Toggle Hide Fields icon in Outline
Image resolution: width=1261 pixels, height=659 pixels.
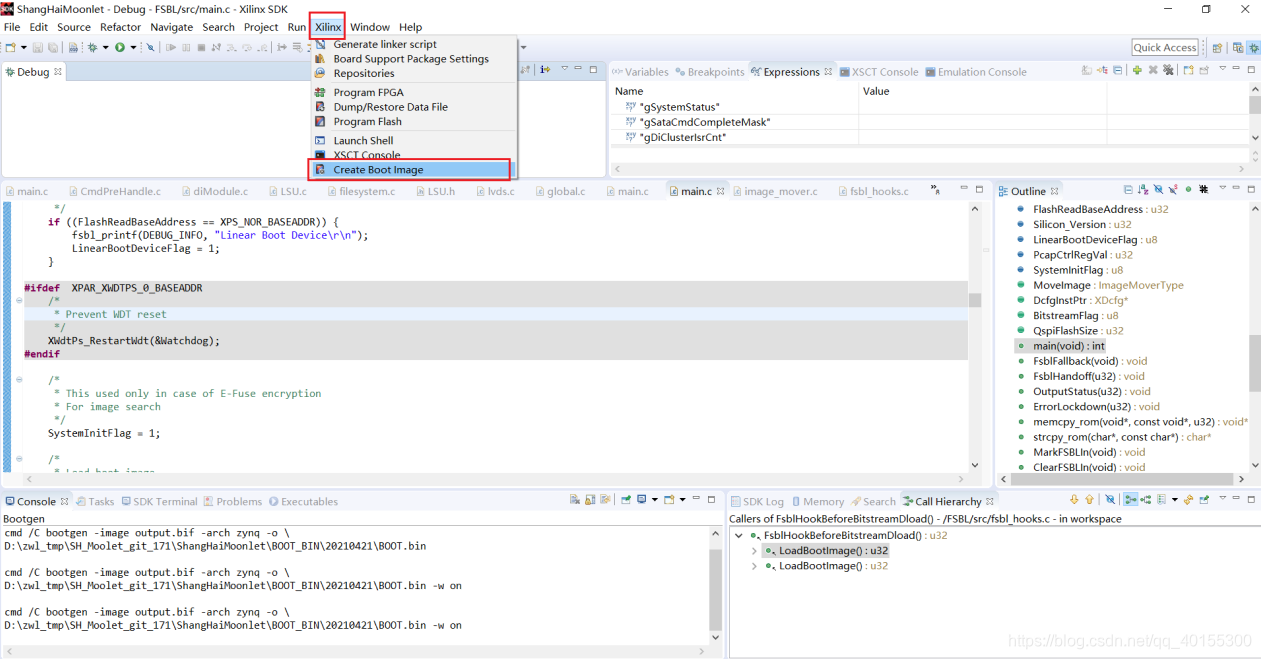(x=1158, y=189)
